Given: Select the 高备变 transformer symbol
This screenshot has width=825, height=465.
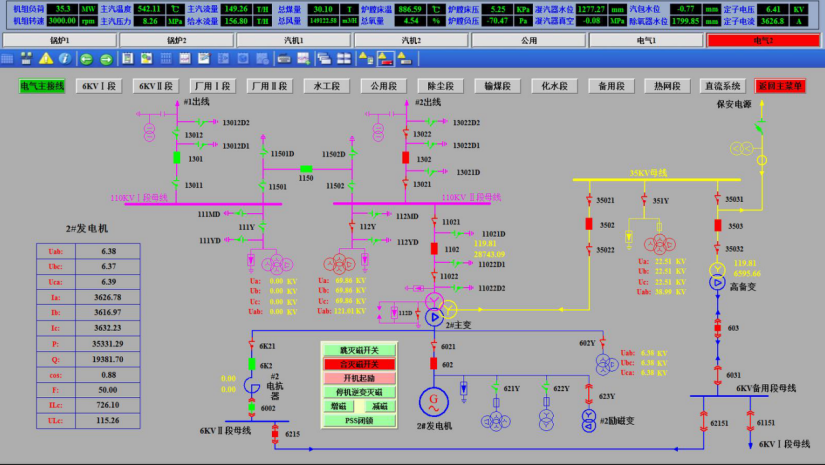Looking at the screenshot, I should (x=717, y=283).
